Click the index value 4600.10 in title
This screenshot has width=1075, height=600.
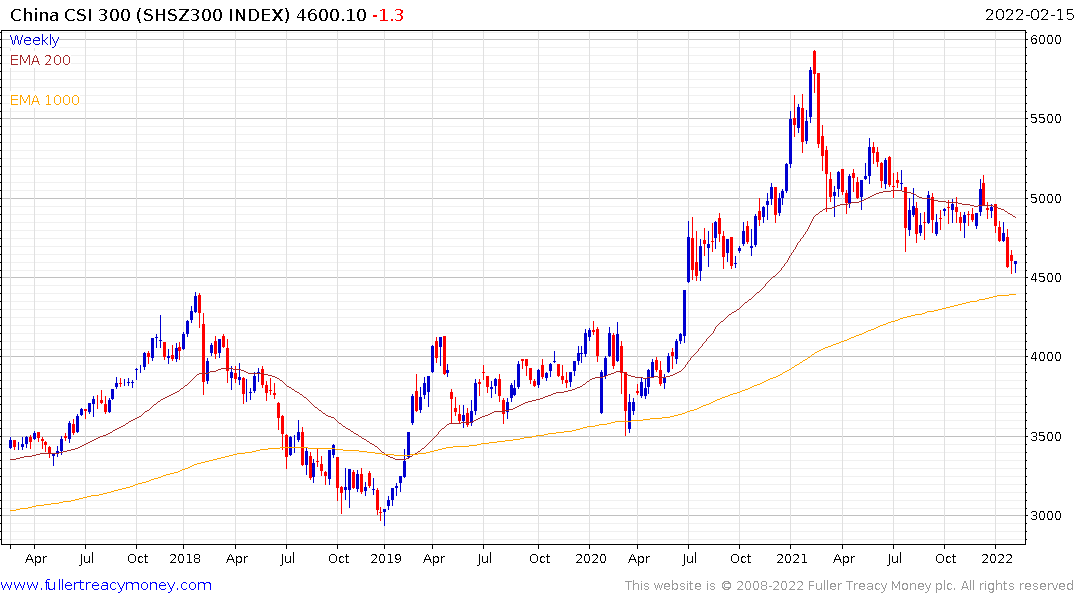tap(331, 15)
